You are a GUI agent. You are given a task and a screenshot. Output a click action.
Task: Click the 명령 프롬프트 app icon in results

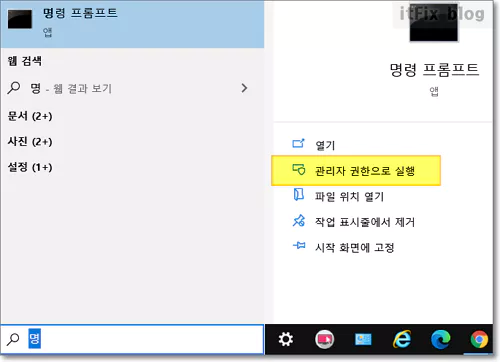[20, 19]
